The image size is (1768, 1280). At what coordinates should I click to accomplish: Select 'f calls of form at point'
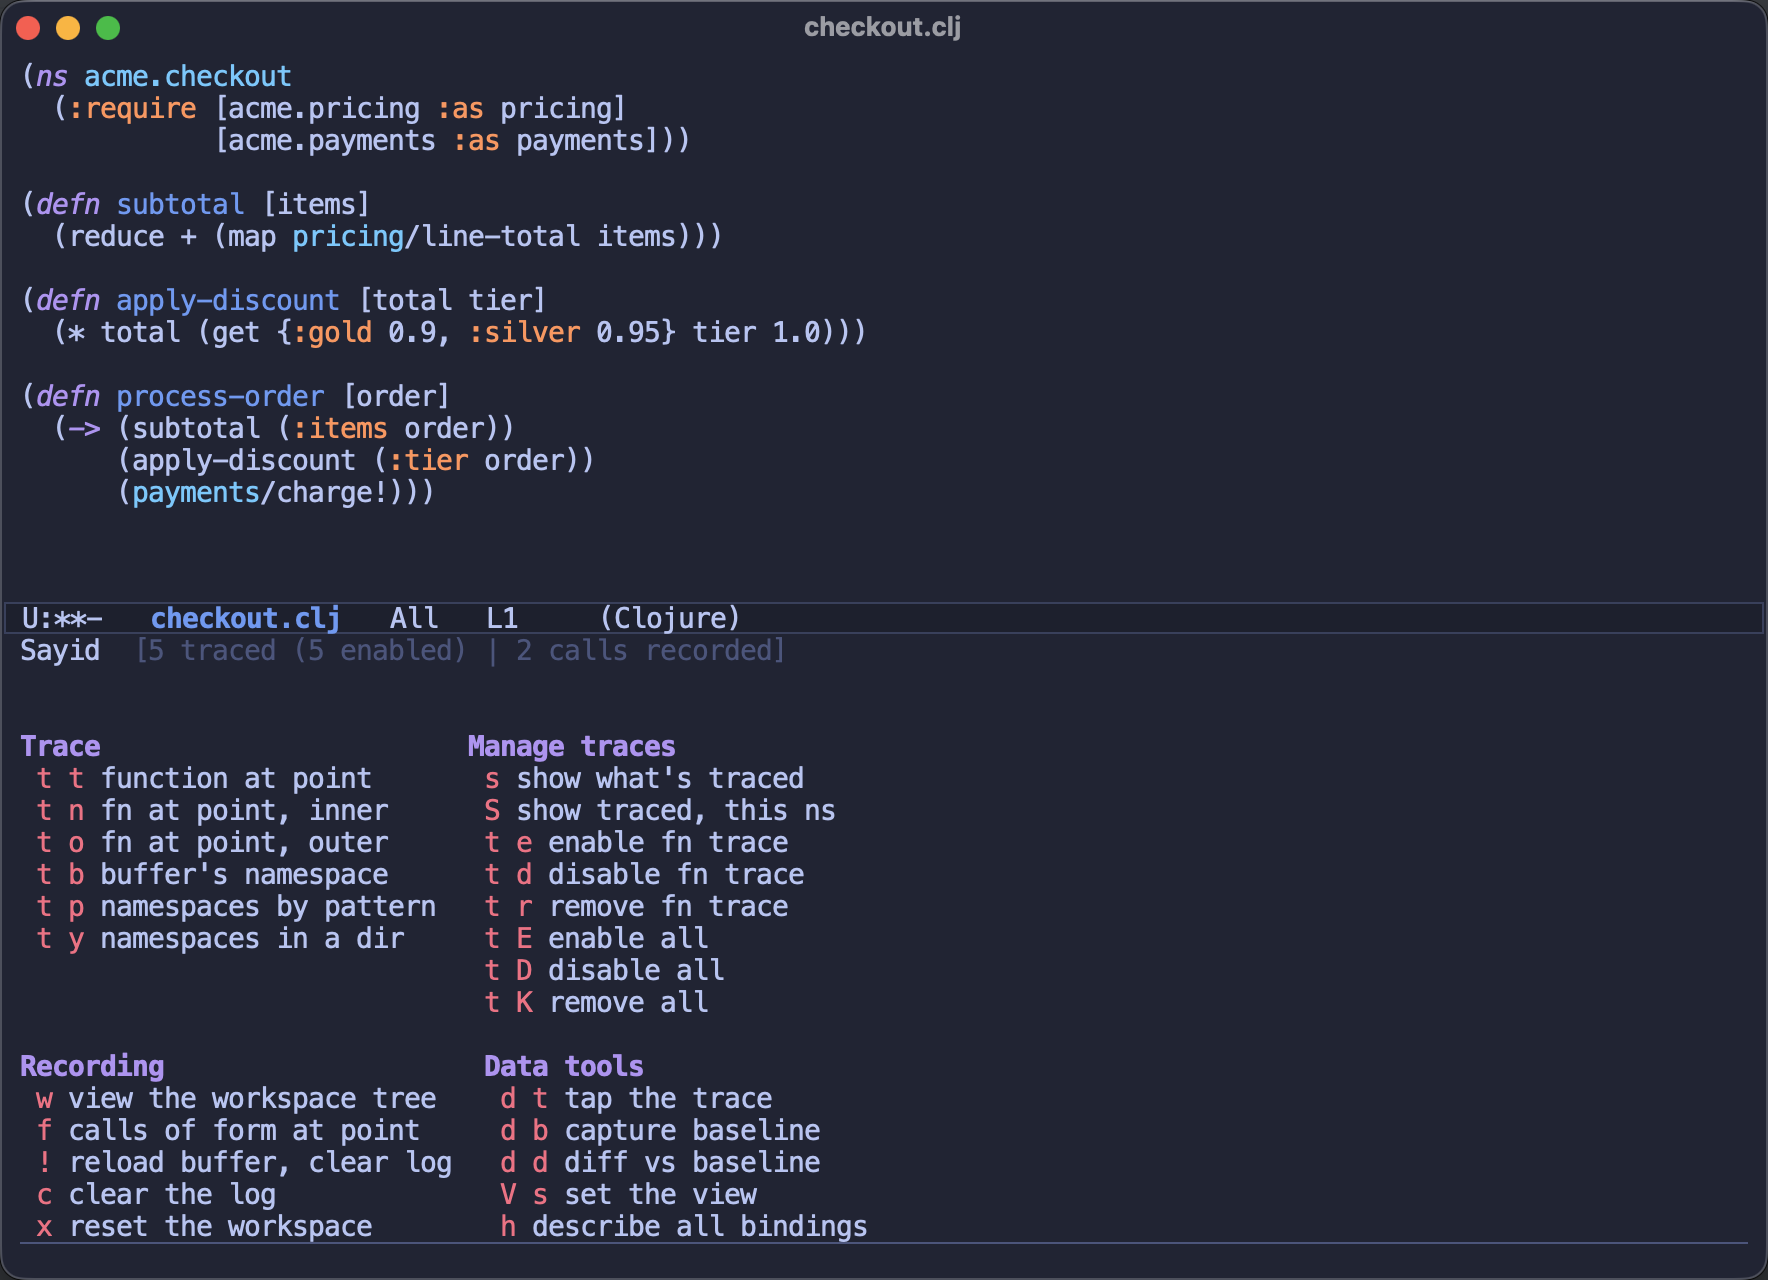pyautogui.click(x=228, y=1130)
